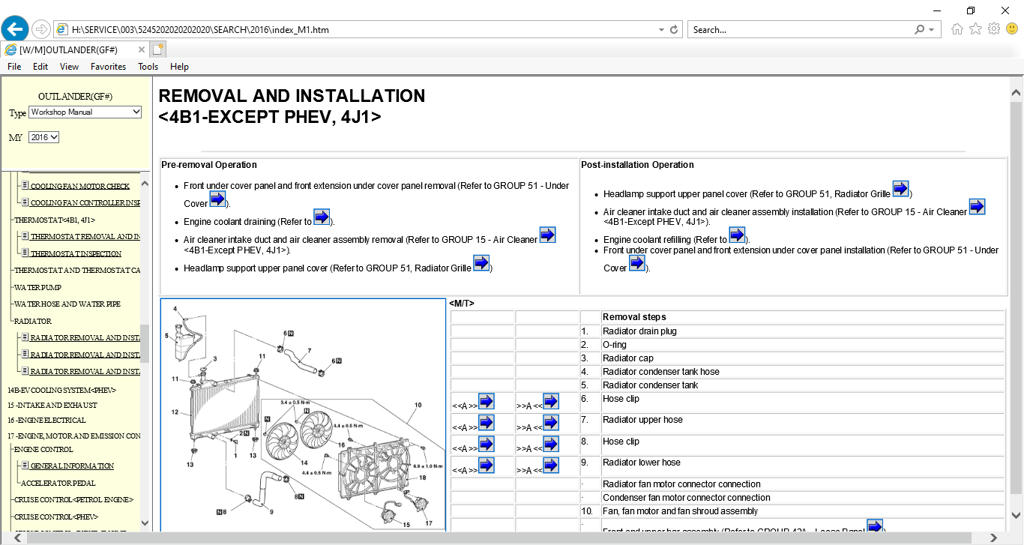Select ACCELERATOR PEDAL in the tree
1024x545 pixels.
tap(58, 483)
